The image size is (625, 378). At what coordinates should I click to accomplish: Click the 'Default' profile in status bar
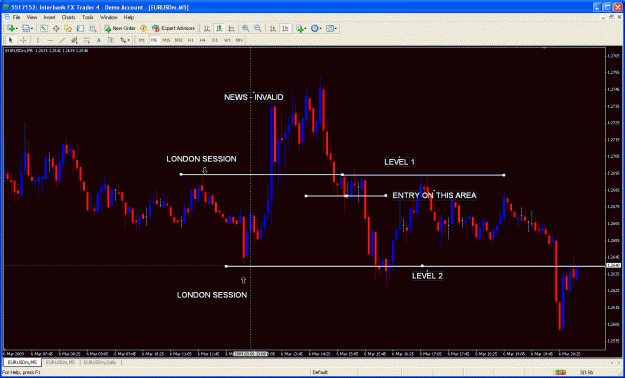[x=320, y=372]
